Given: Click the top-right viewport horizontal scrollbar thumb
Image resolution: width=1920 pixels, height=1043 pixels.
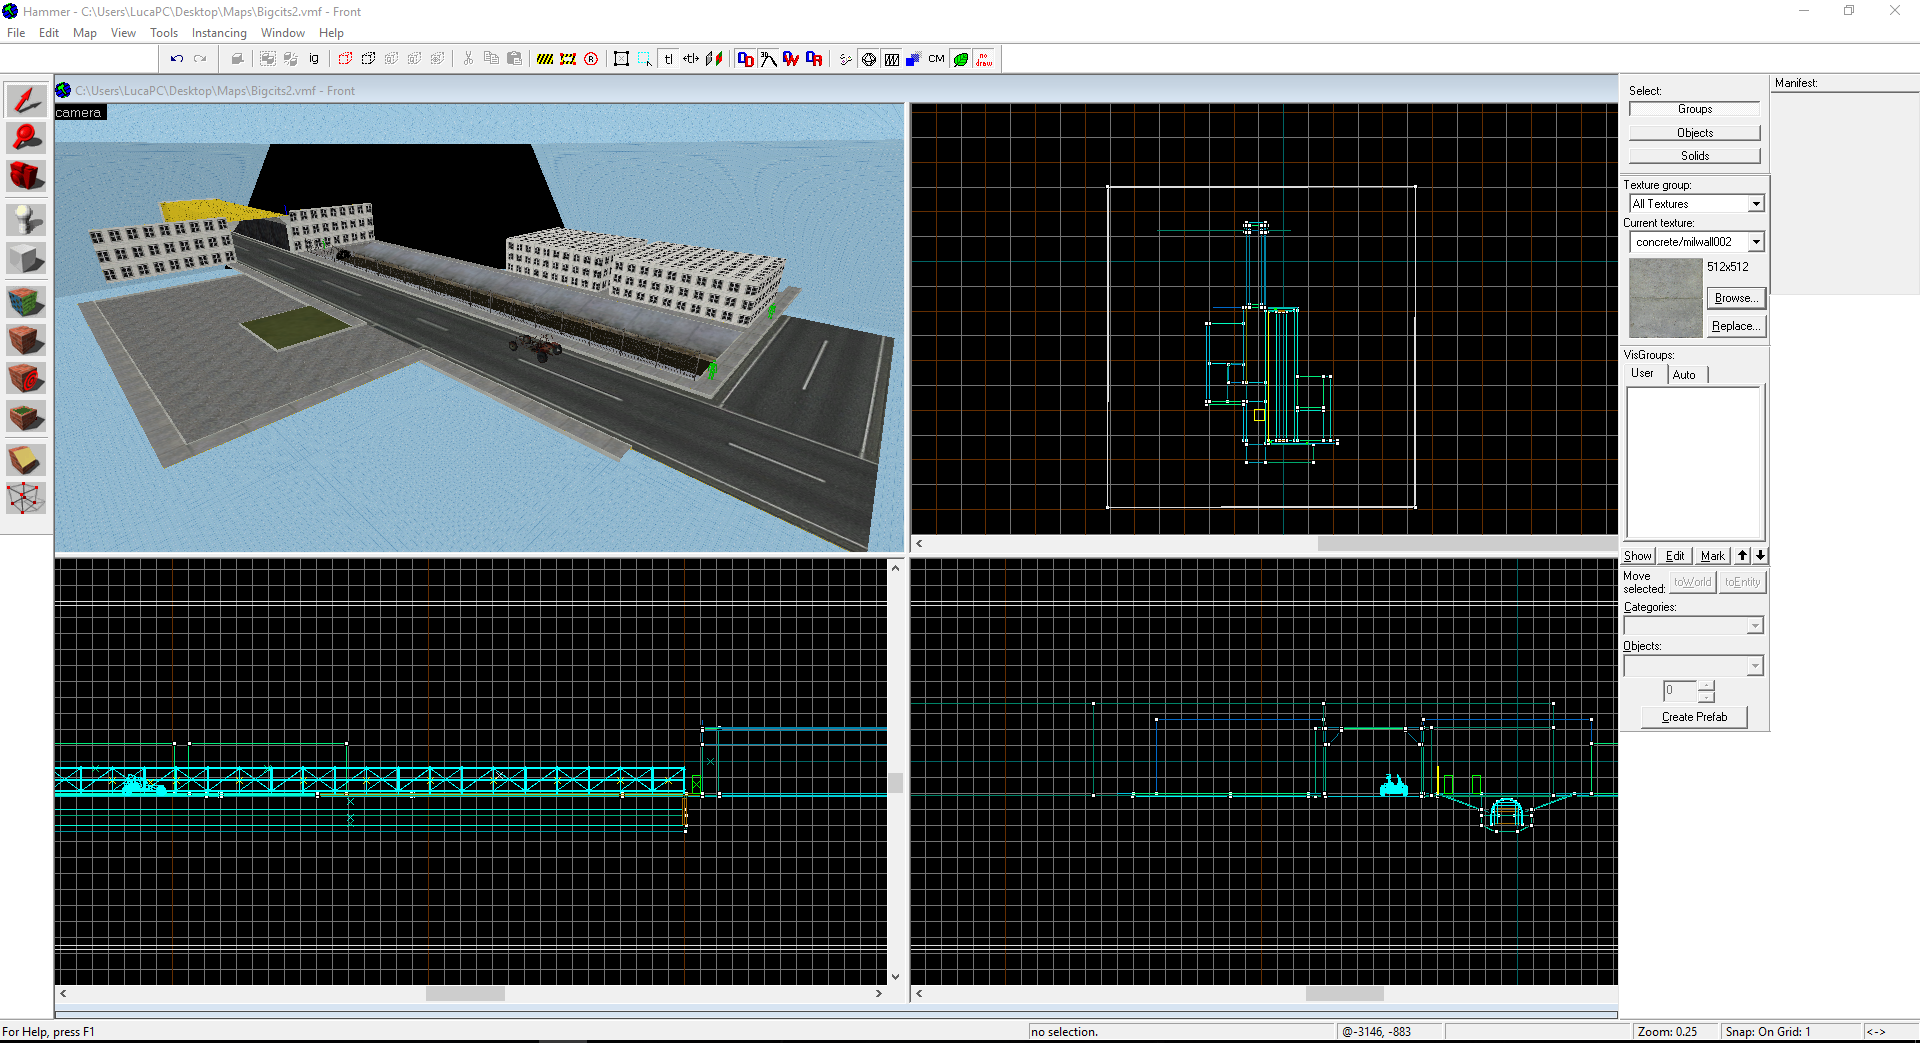Looking at the screenshot, I should tap(1467, 544).
